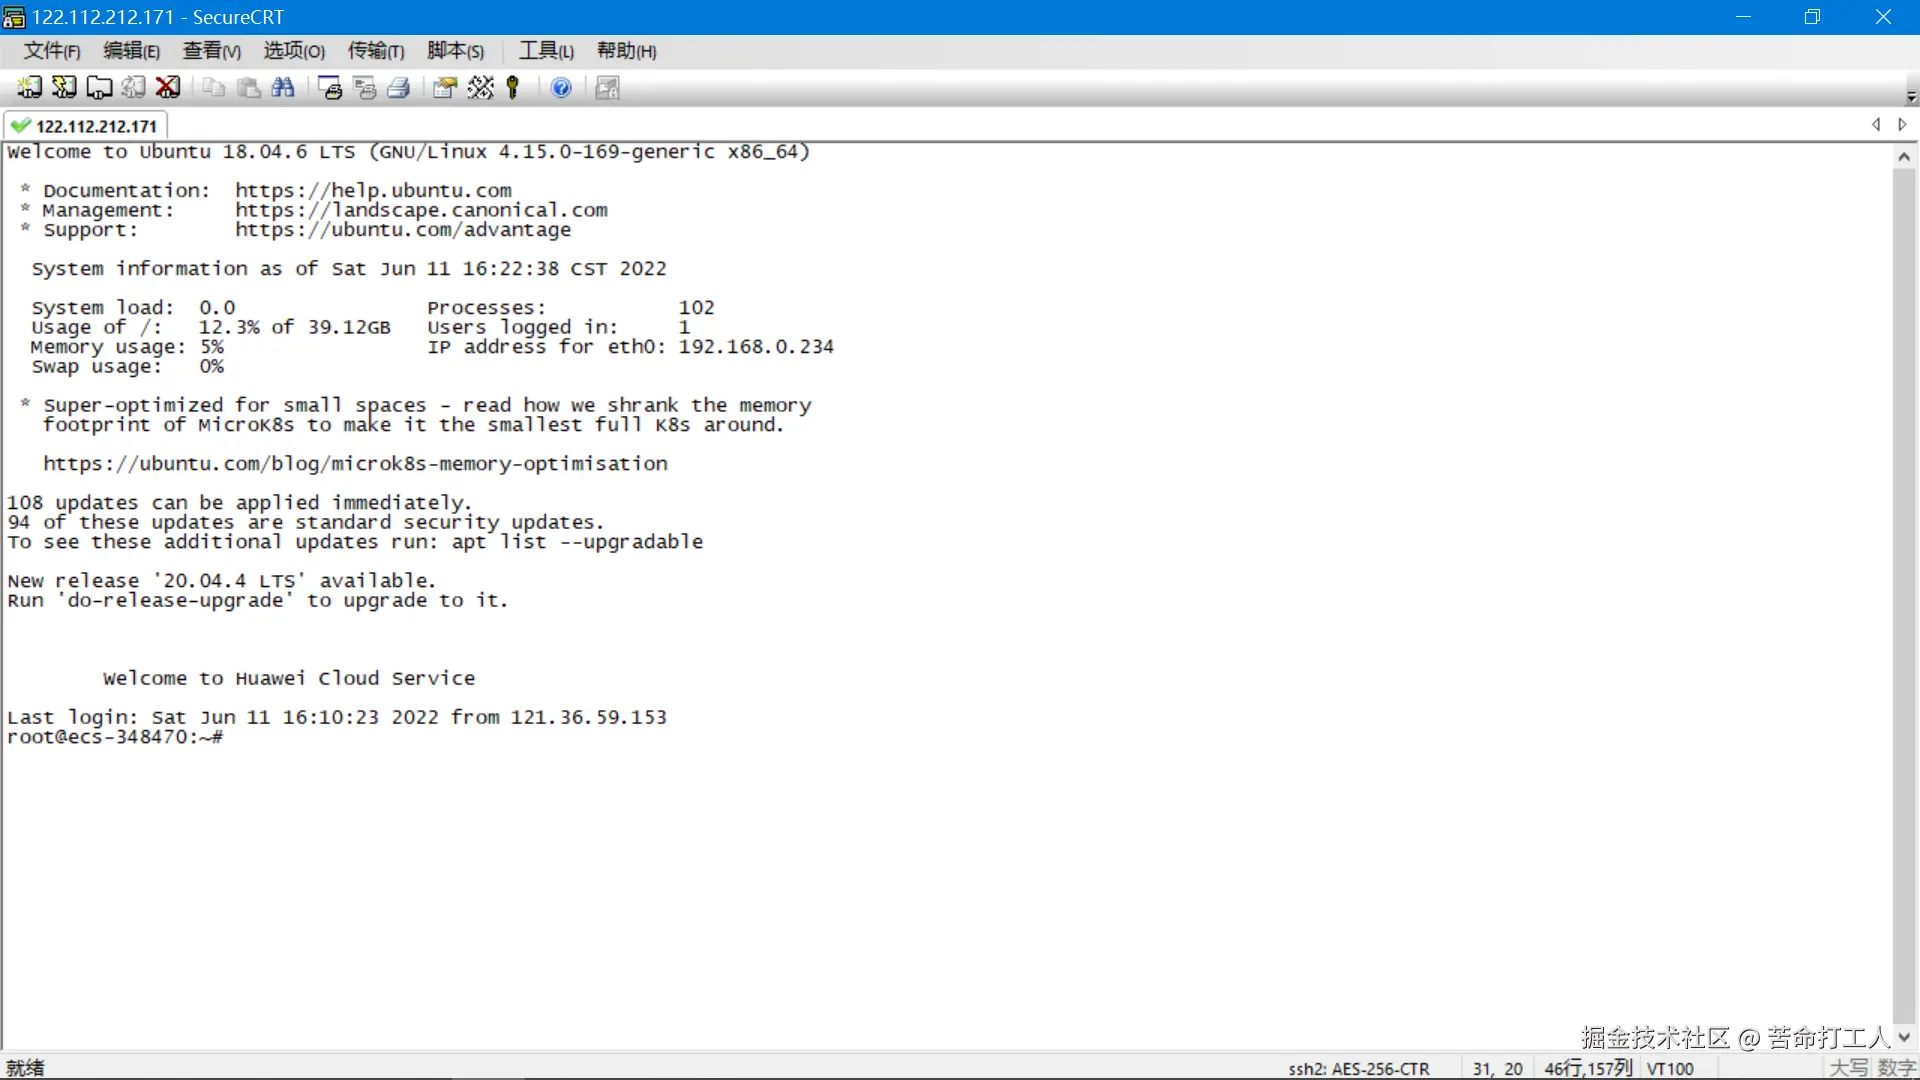This screenshot has height=1080, width=1920.
Task: Click terminal scrollbar up arrow
Action: (1904, 157)
